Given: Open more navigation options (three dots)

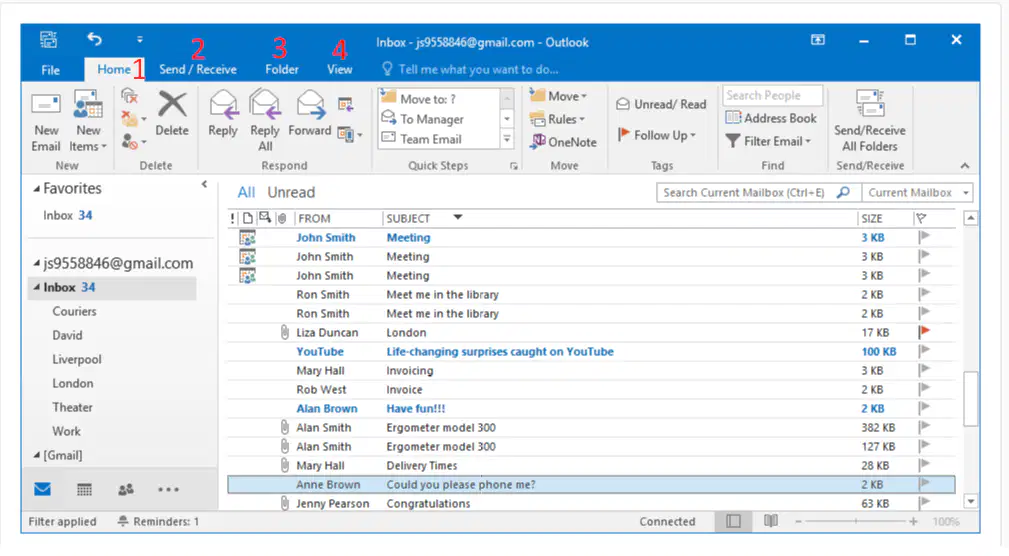Looking at the screenshot, I should [x=169, y=490].
